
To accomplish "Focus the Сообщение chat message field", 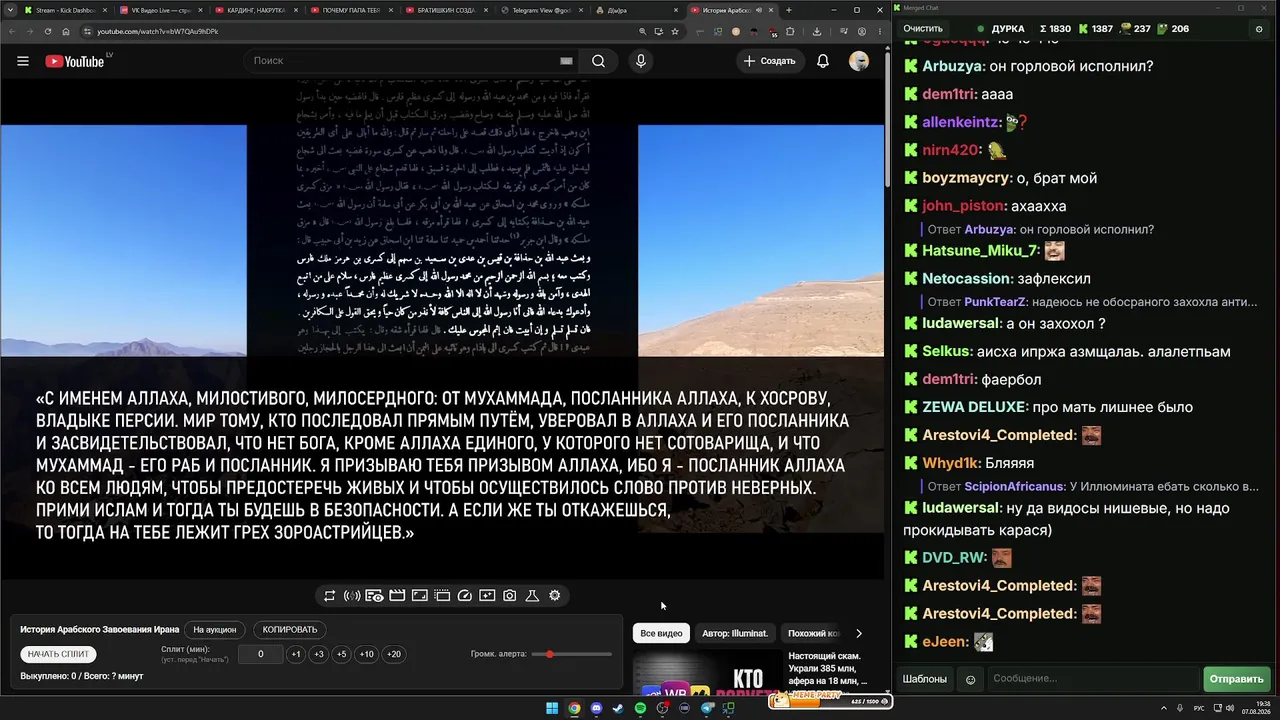I will pyautogui.click(x=1092, y=679).
